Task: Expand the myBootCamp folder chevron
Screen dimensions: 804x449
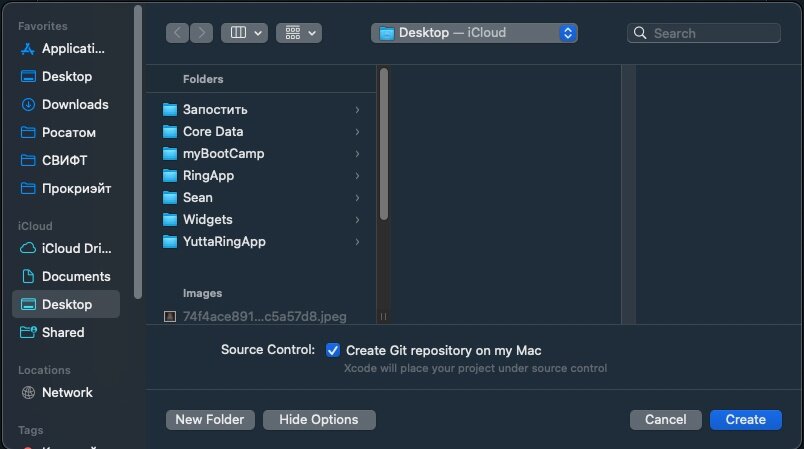Action: tap(357, 154)
